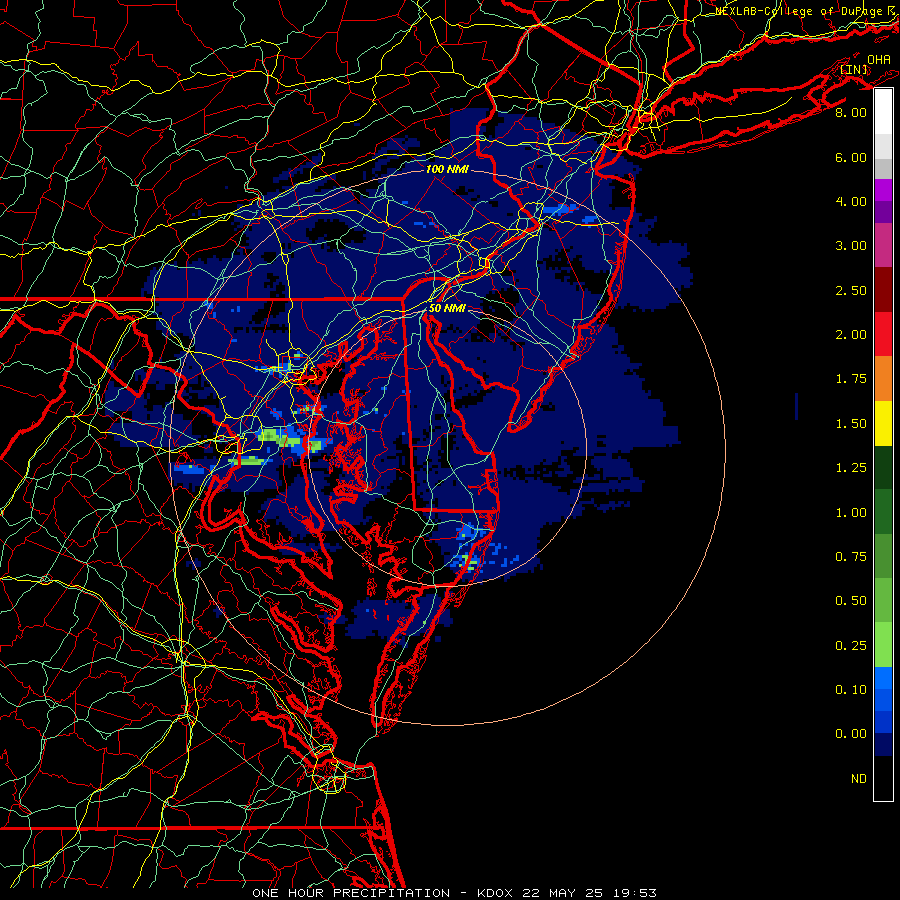Click the "1.25" legend value
Screen dimensions: 900x900
pos(851,468)
